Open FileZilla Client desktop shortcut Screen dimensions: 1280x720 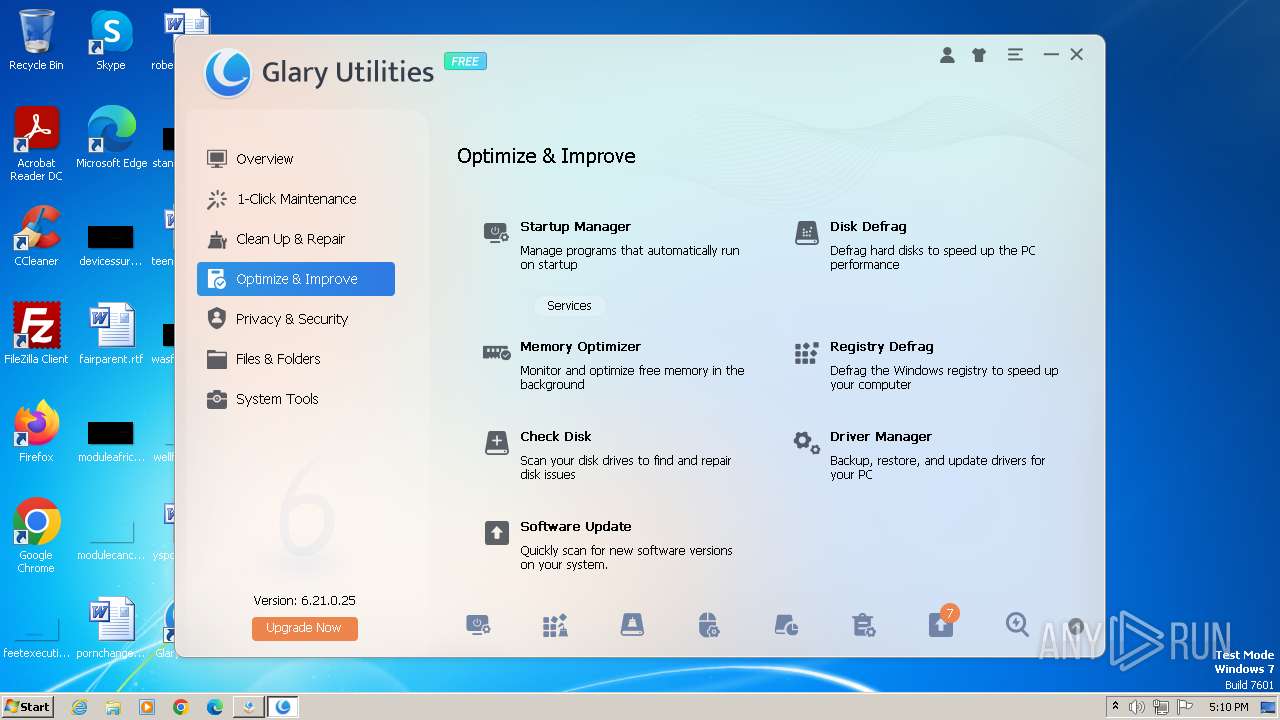(x=36, y=334)
